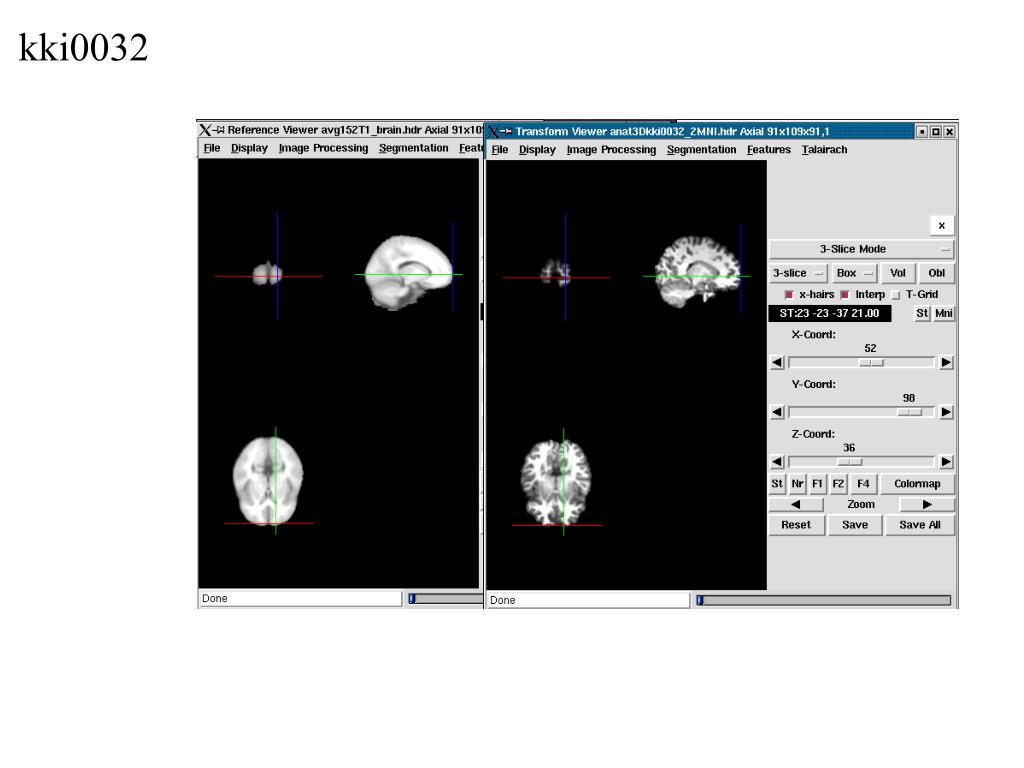
Task: Click the Zoom decrease left arrow
Action: pyautogui.click(x=796, y=504)
